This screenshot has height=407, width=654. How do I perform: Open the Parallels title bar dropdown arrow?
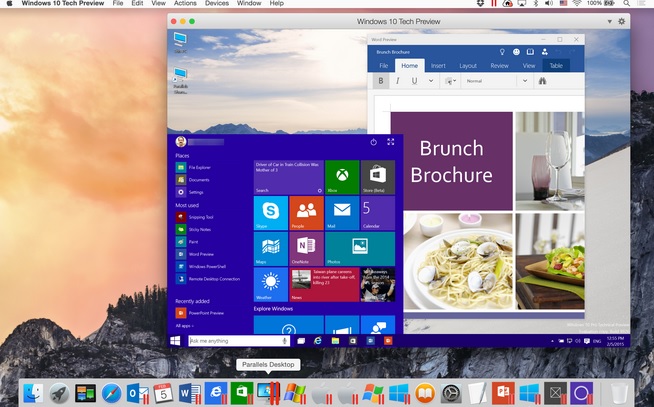(x=609, y=21)
